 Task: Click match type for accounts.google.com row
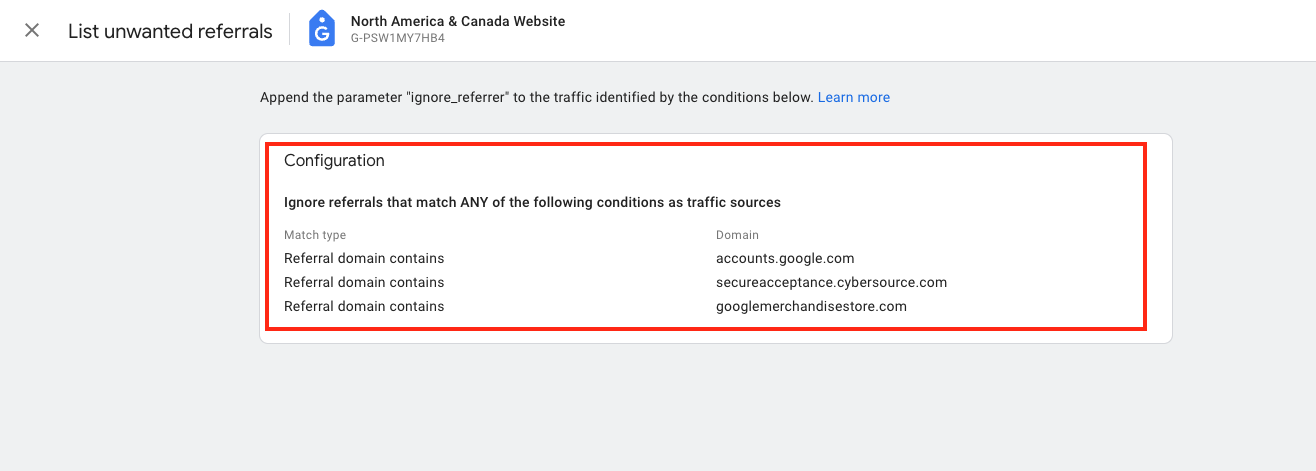(364, 258)
